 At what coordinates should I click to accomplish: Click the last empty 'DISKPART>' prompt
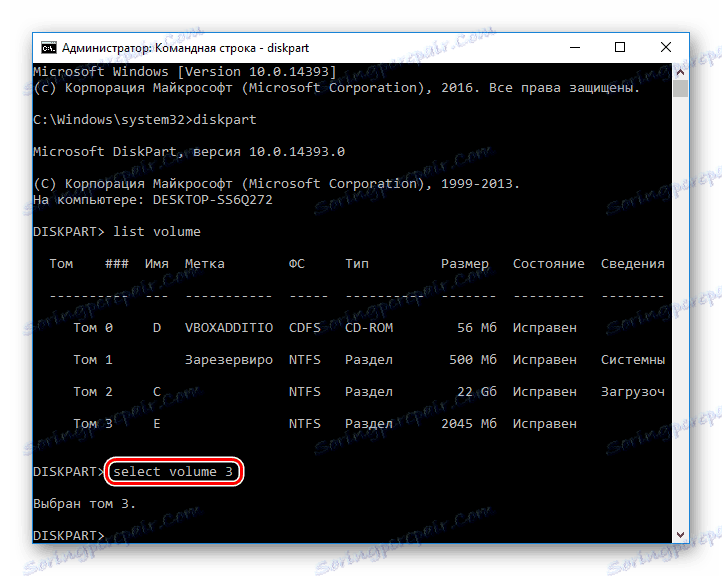coord(69,535)
